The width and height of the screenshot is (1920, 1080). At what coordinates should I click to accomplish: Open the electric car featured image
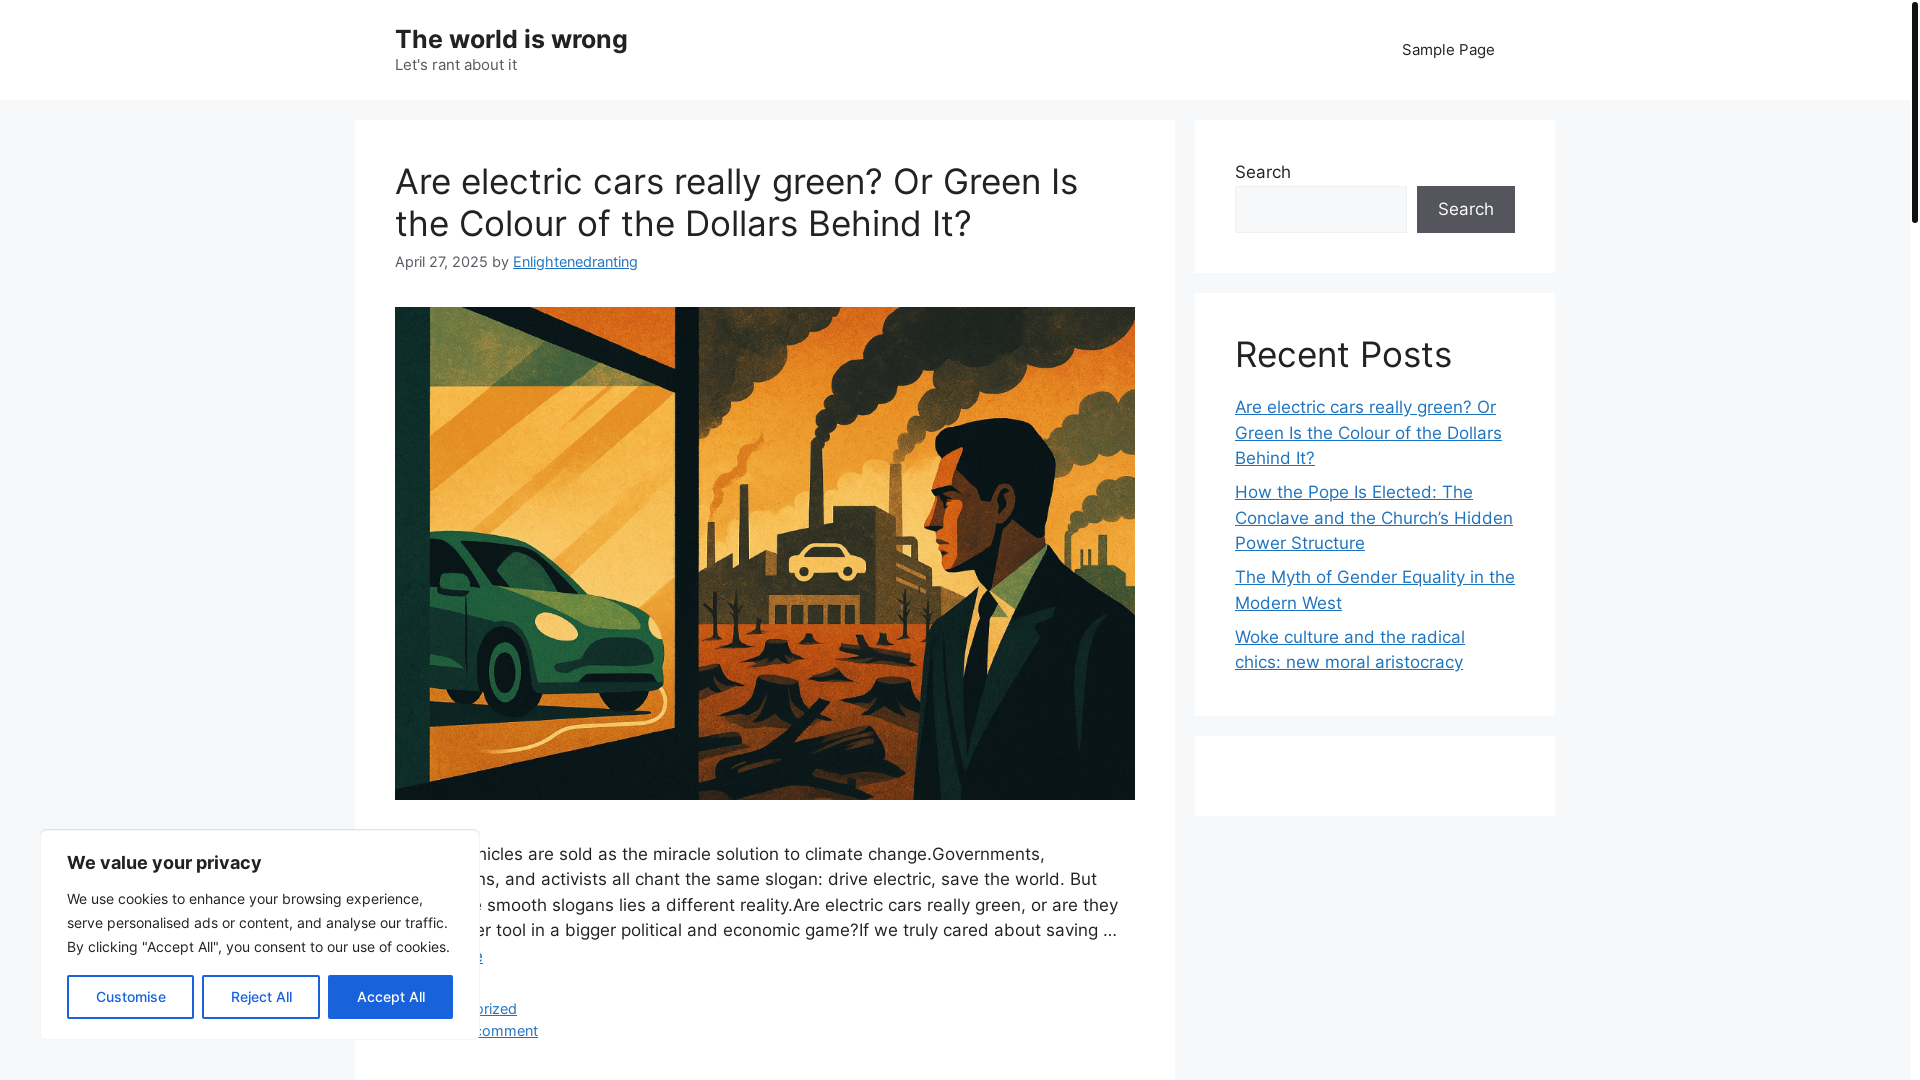[764, 553]
